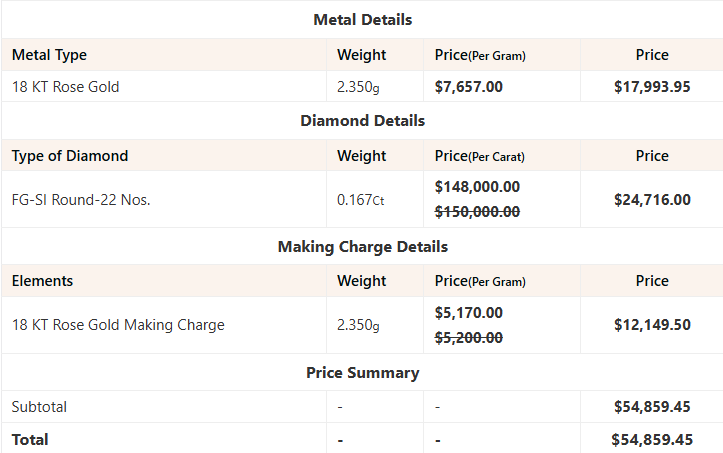This screenshot has width=723, height=453.
Task: Click the making charge rate $5,170.00
Action: 469,313
